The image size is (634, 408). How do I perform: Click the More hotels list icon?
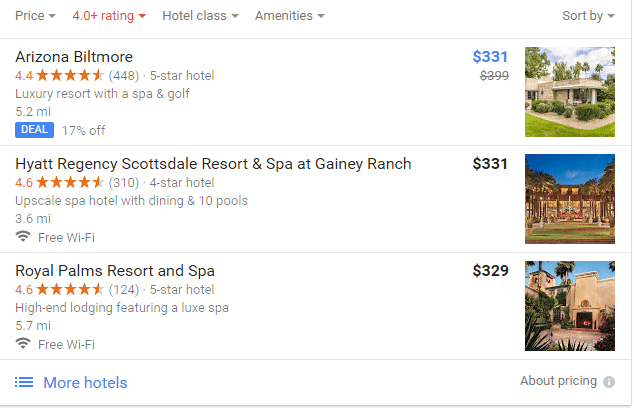pos(24,382)
